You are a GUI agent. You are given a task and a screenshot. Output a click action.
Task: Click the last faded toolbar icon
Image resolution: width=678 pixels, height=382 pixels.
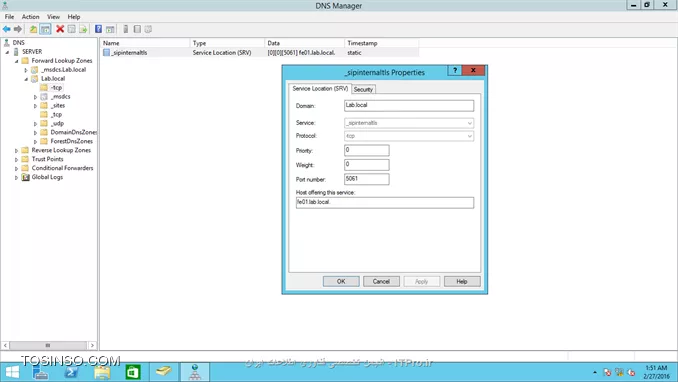point(148,29)
